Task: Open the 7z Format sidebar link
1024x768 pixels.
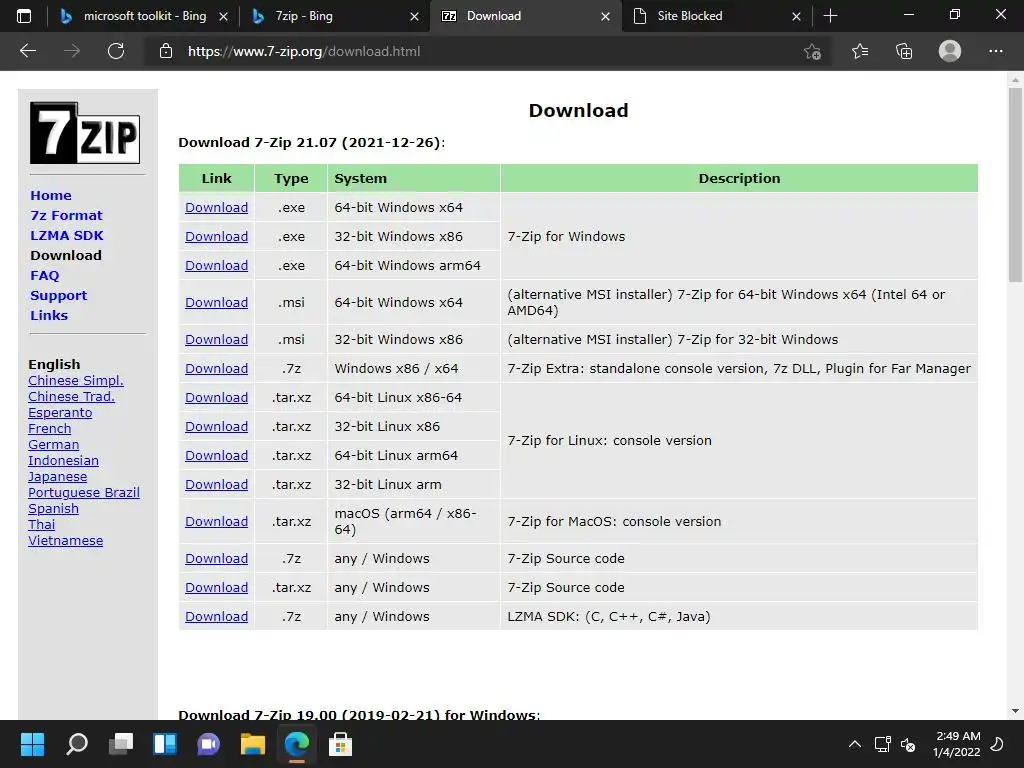Action: click(x=66, y=216)
